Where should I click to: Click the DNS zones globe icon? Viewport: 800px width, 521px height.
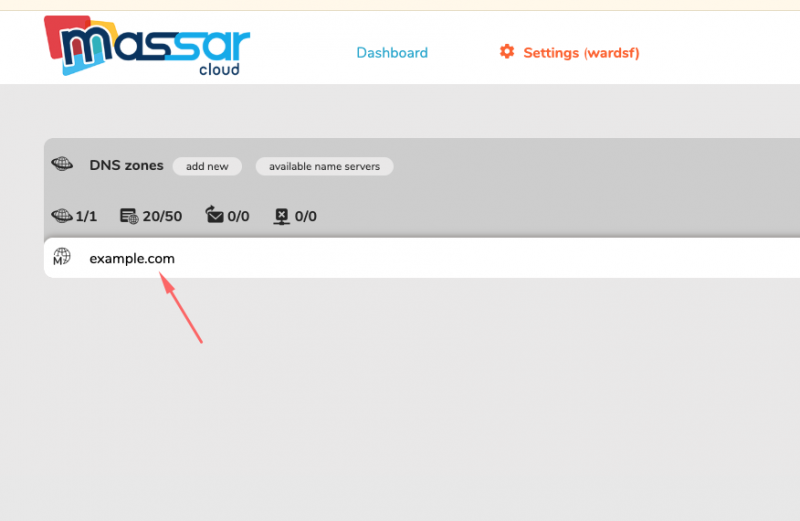62,164
